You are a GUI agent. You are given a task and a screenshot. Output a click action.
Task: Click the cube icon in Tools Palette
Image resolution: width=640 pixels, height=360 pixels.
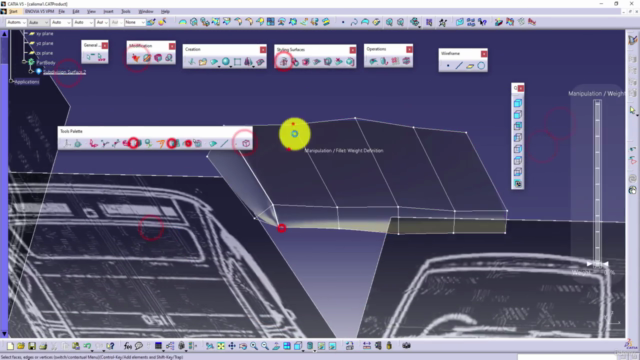246,143
